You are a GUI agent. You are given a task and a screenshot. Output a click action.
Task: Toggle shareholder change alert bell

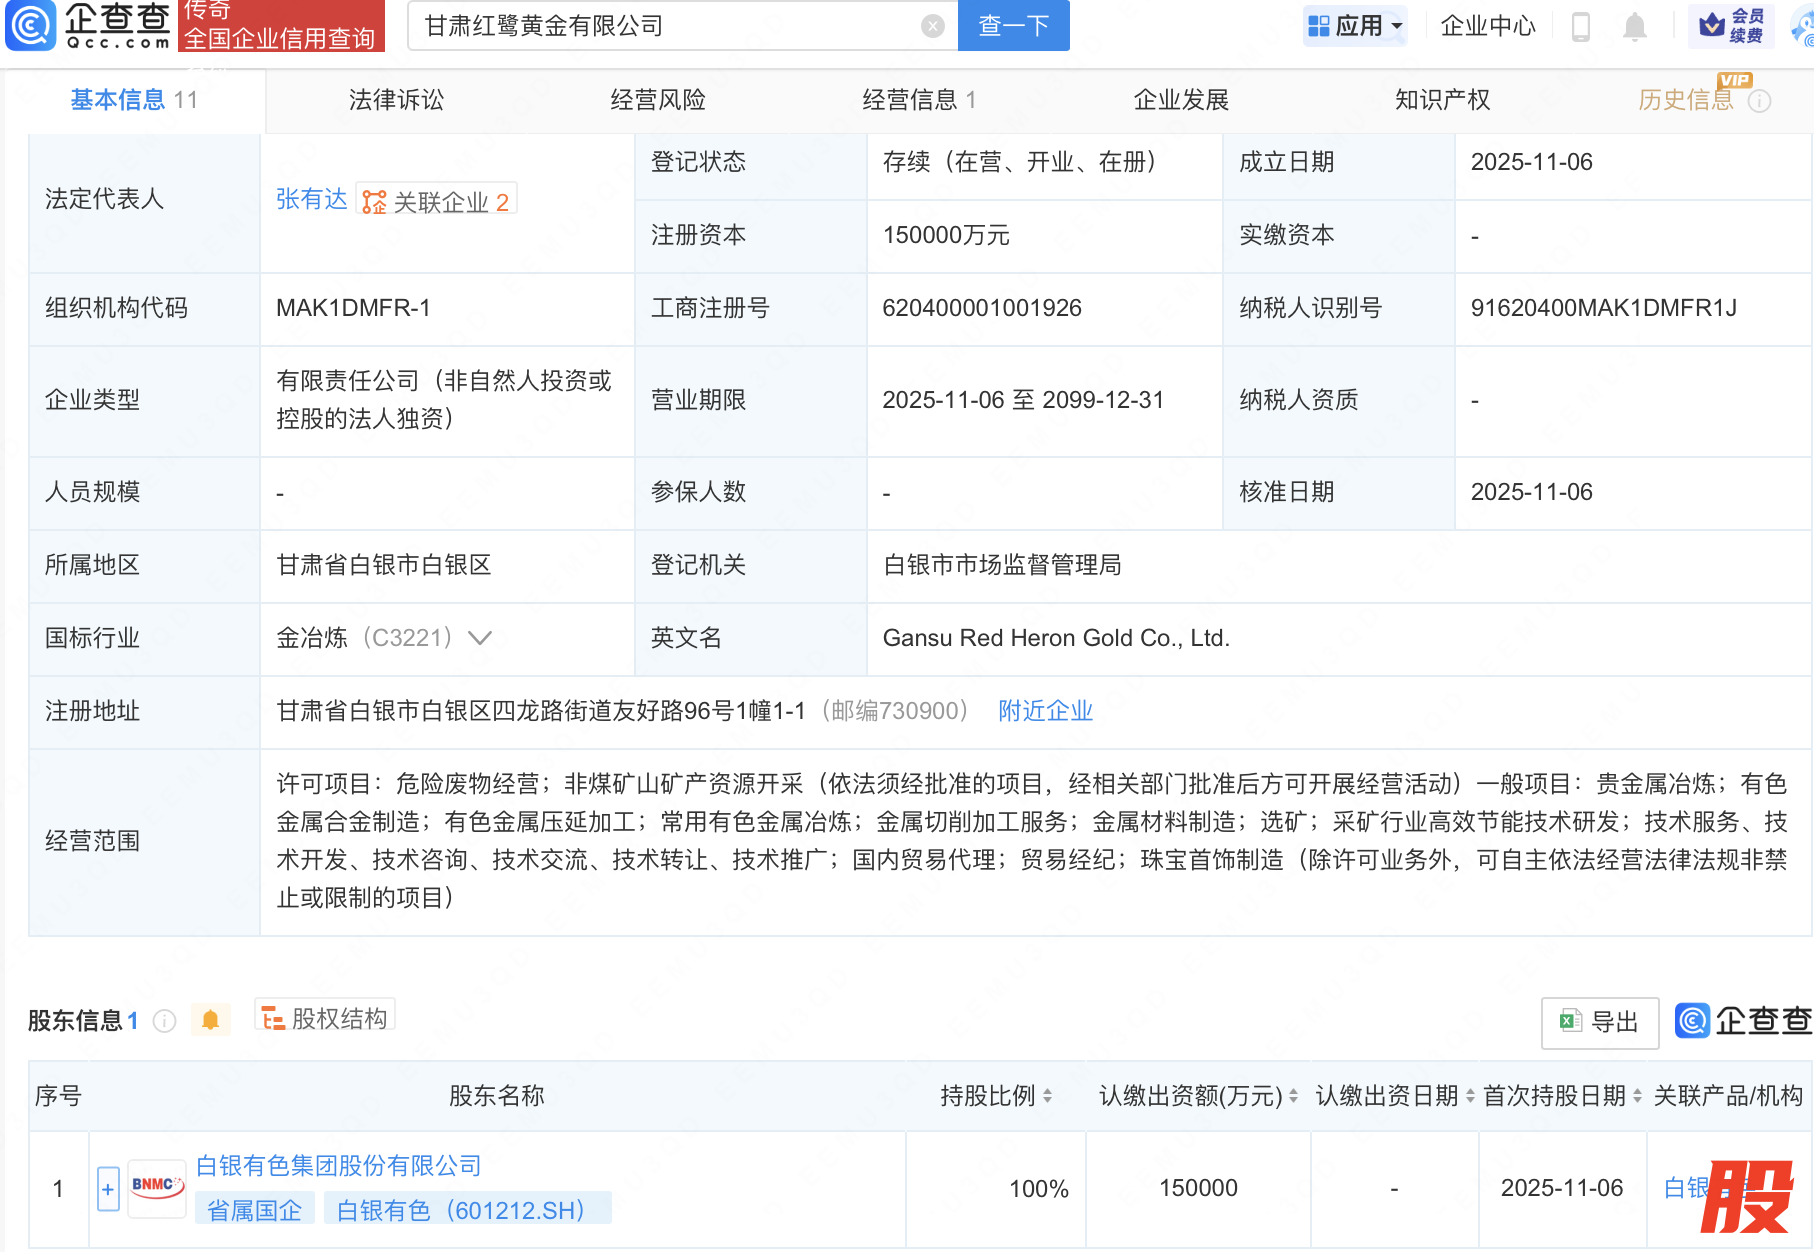click(x=210, y=1020)
